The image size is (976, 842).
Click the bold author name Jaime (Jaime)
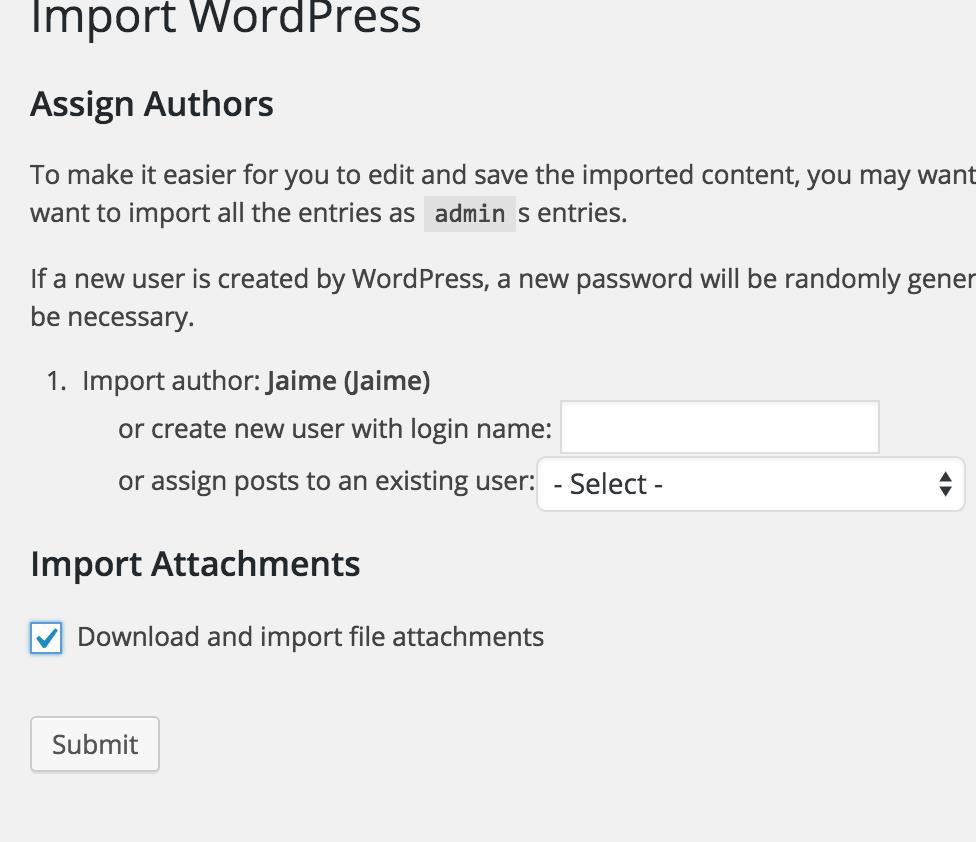click(348, 381)
